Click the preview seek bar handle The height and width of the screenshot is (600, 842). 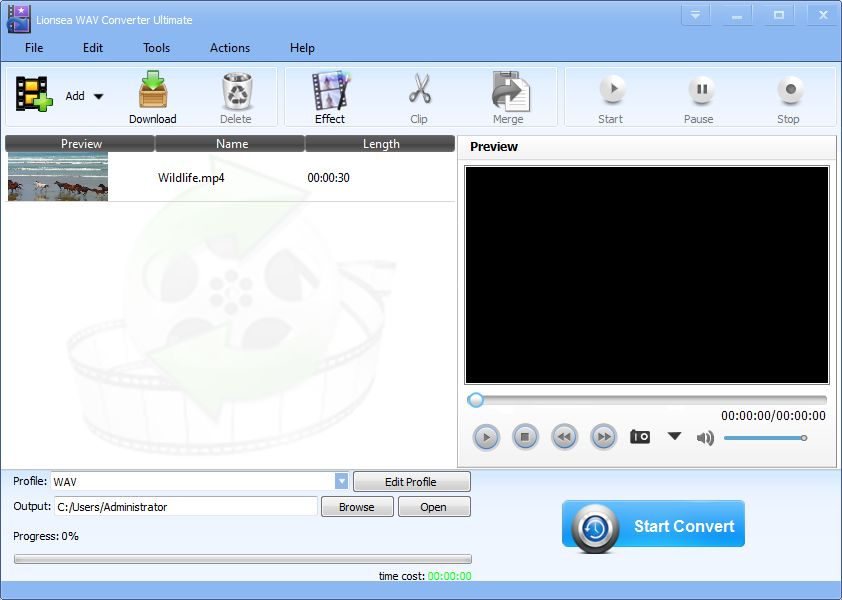(475, 400)
